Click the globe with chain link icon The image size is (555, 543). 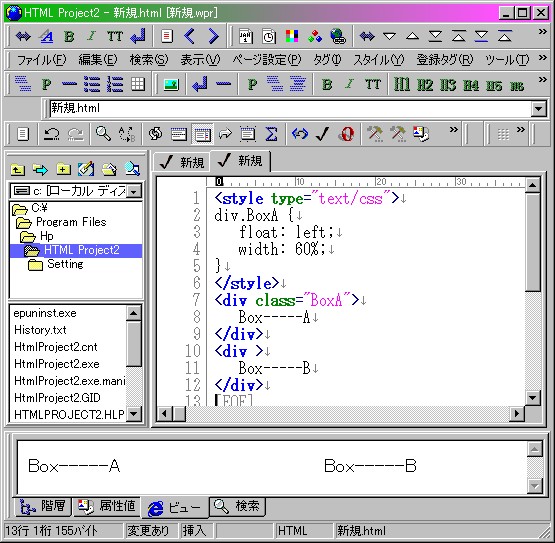click(x=338, y=36)
